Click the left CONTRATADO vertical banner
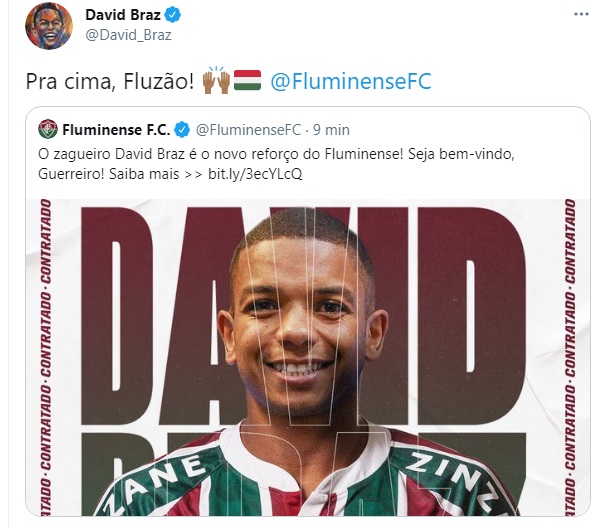Image resolution: width=601 pixels, height=528 pixels. point(46,357)
